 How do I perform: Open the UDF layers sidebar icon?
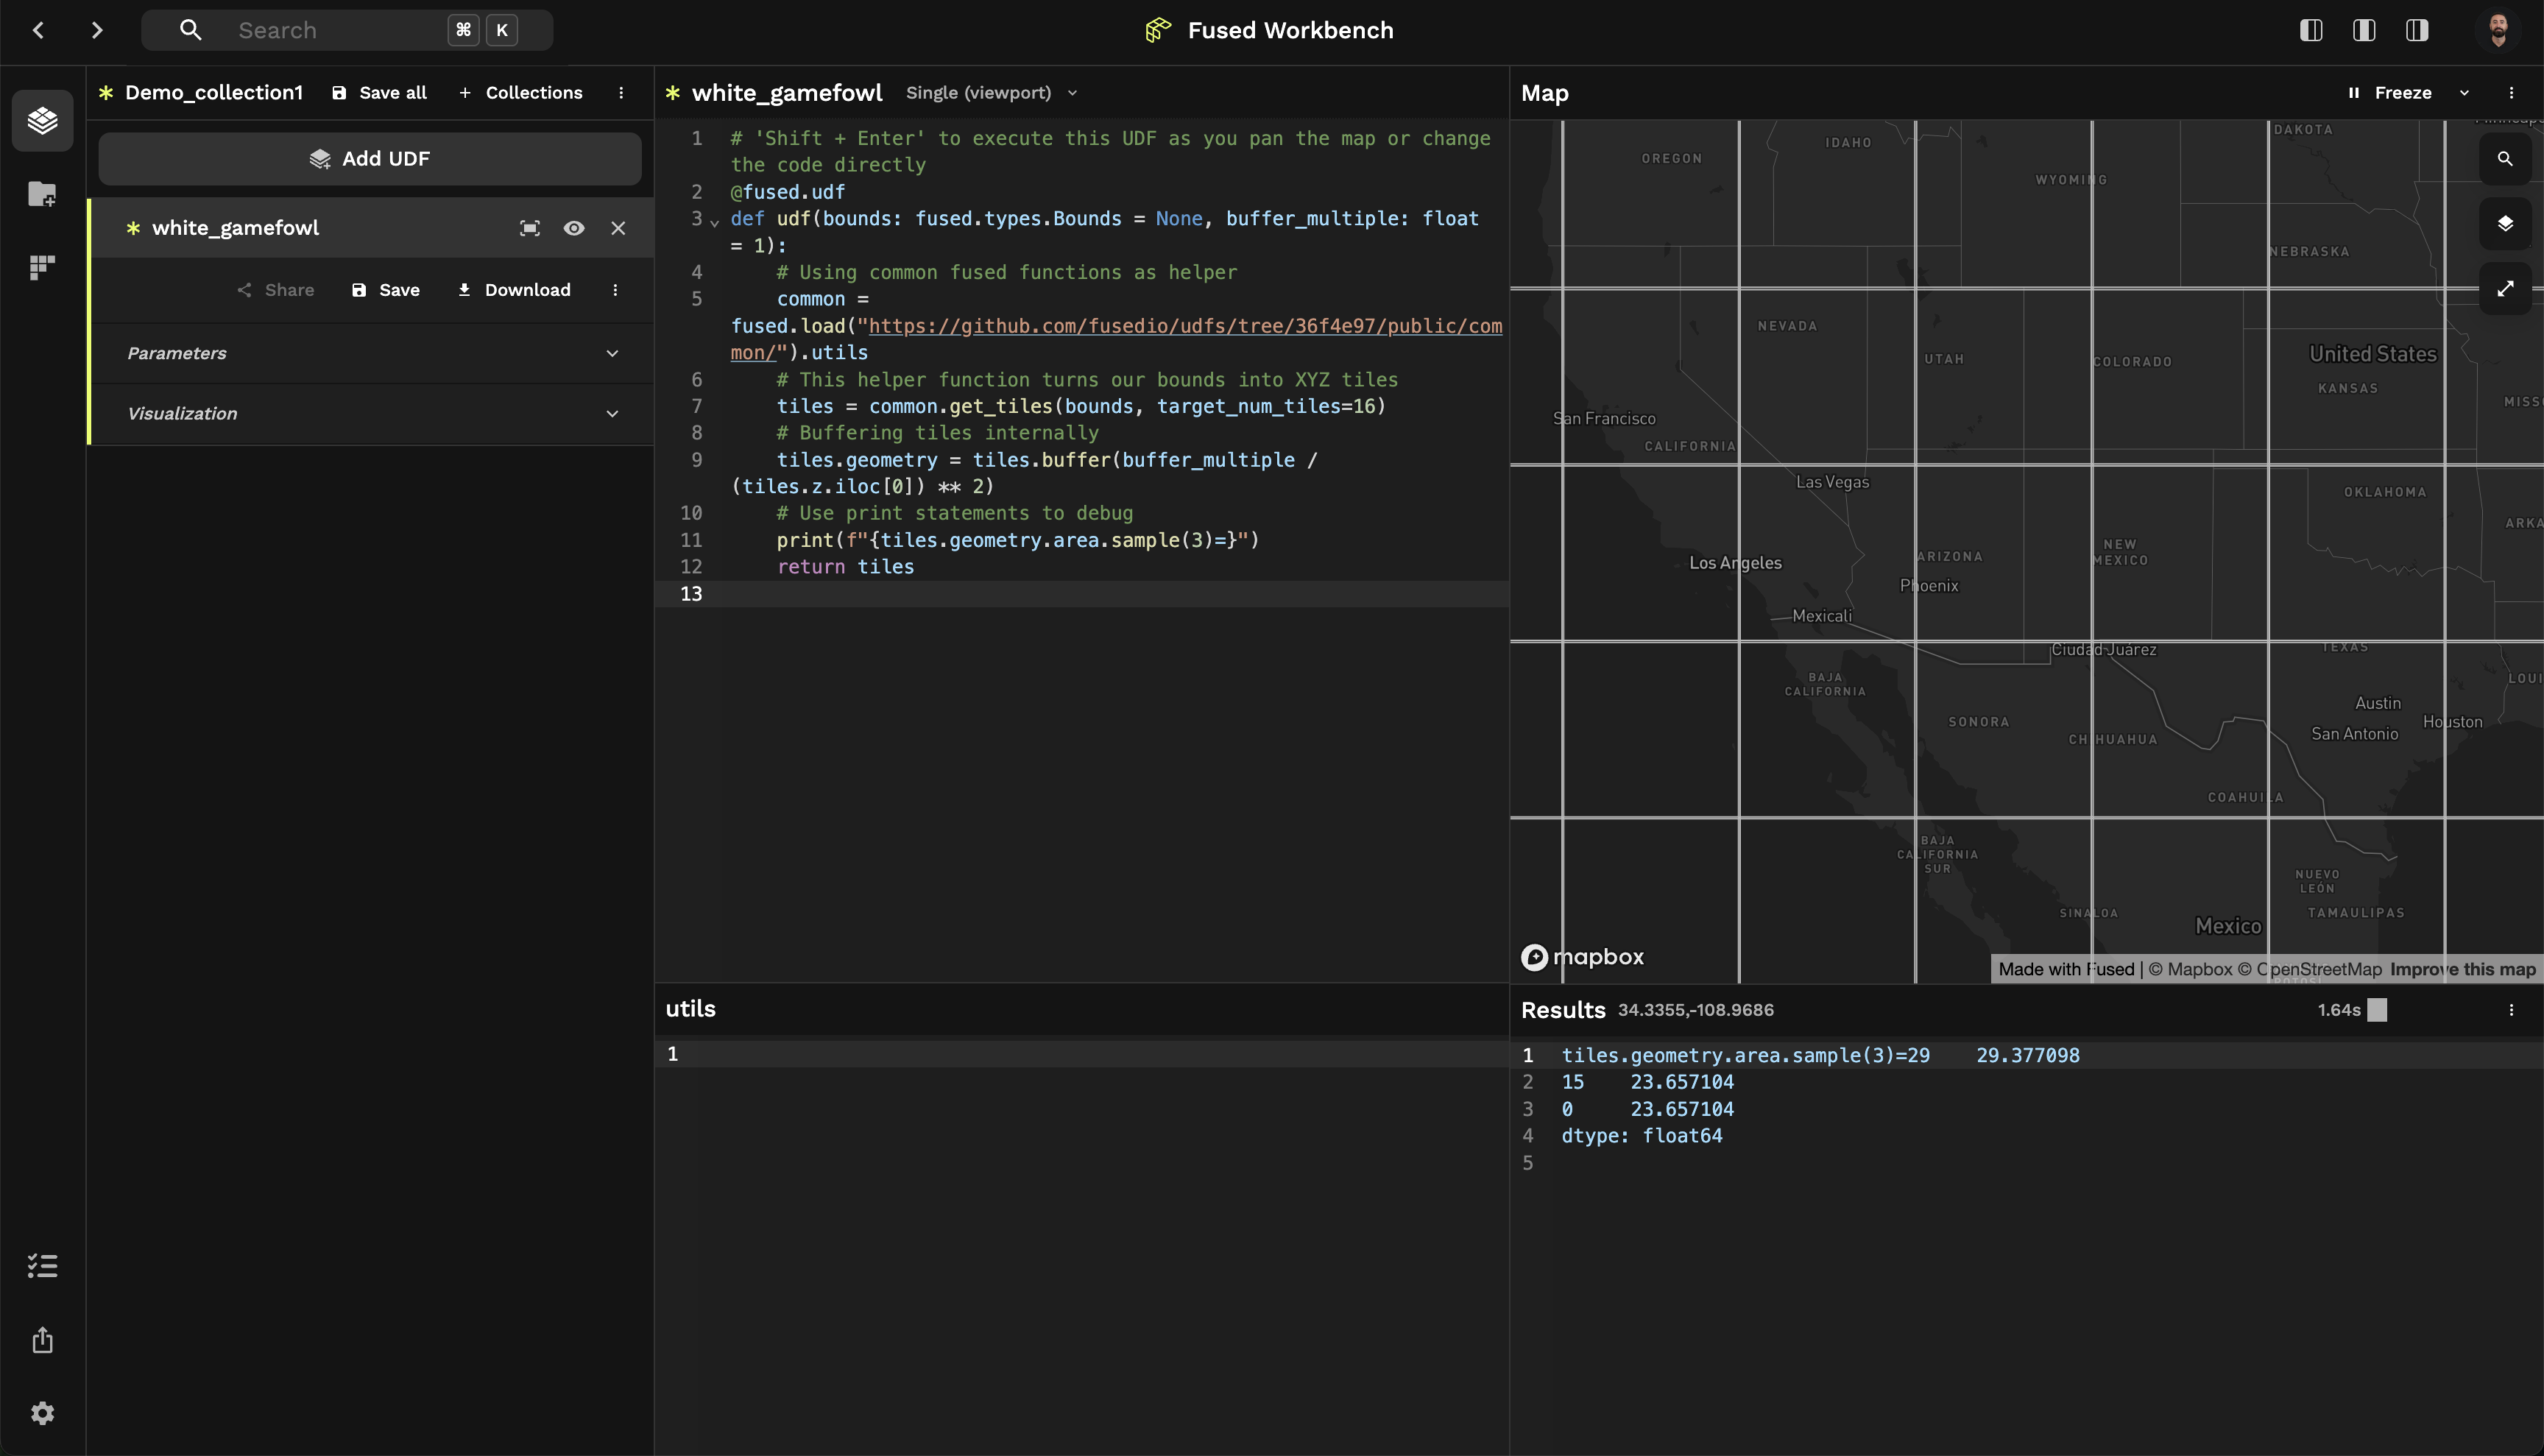(x=42, y=120)
